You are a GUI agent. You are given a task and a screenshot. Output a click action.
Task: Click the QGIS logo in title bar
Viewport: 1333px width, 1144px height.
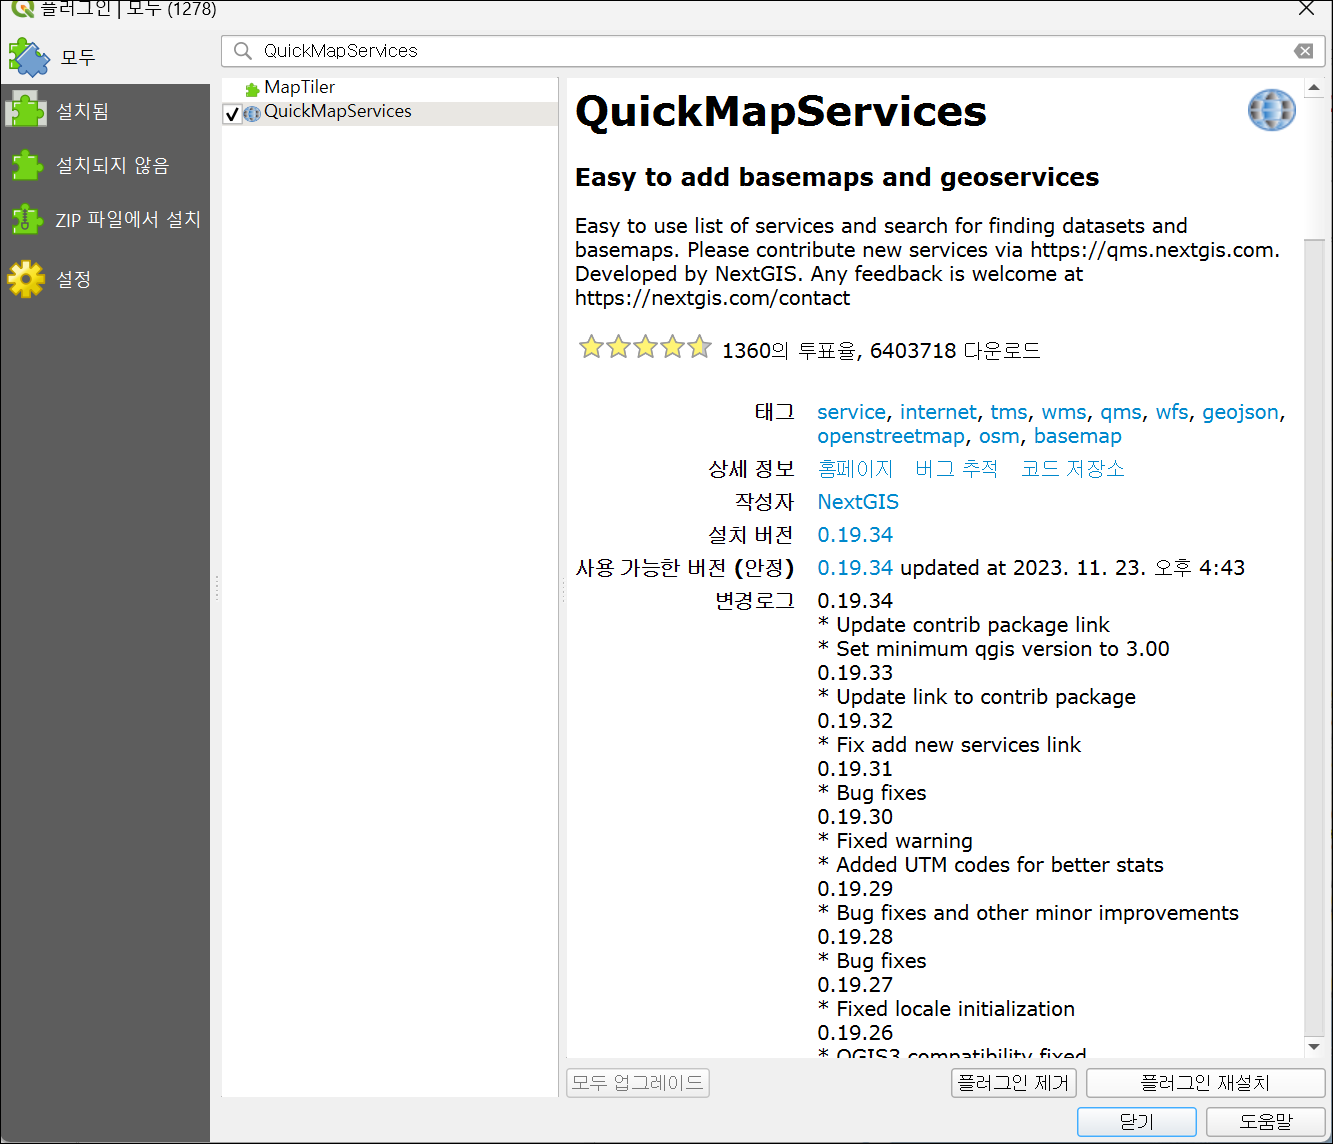(22, 8)
